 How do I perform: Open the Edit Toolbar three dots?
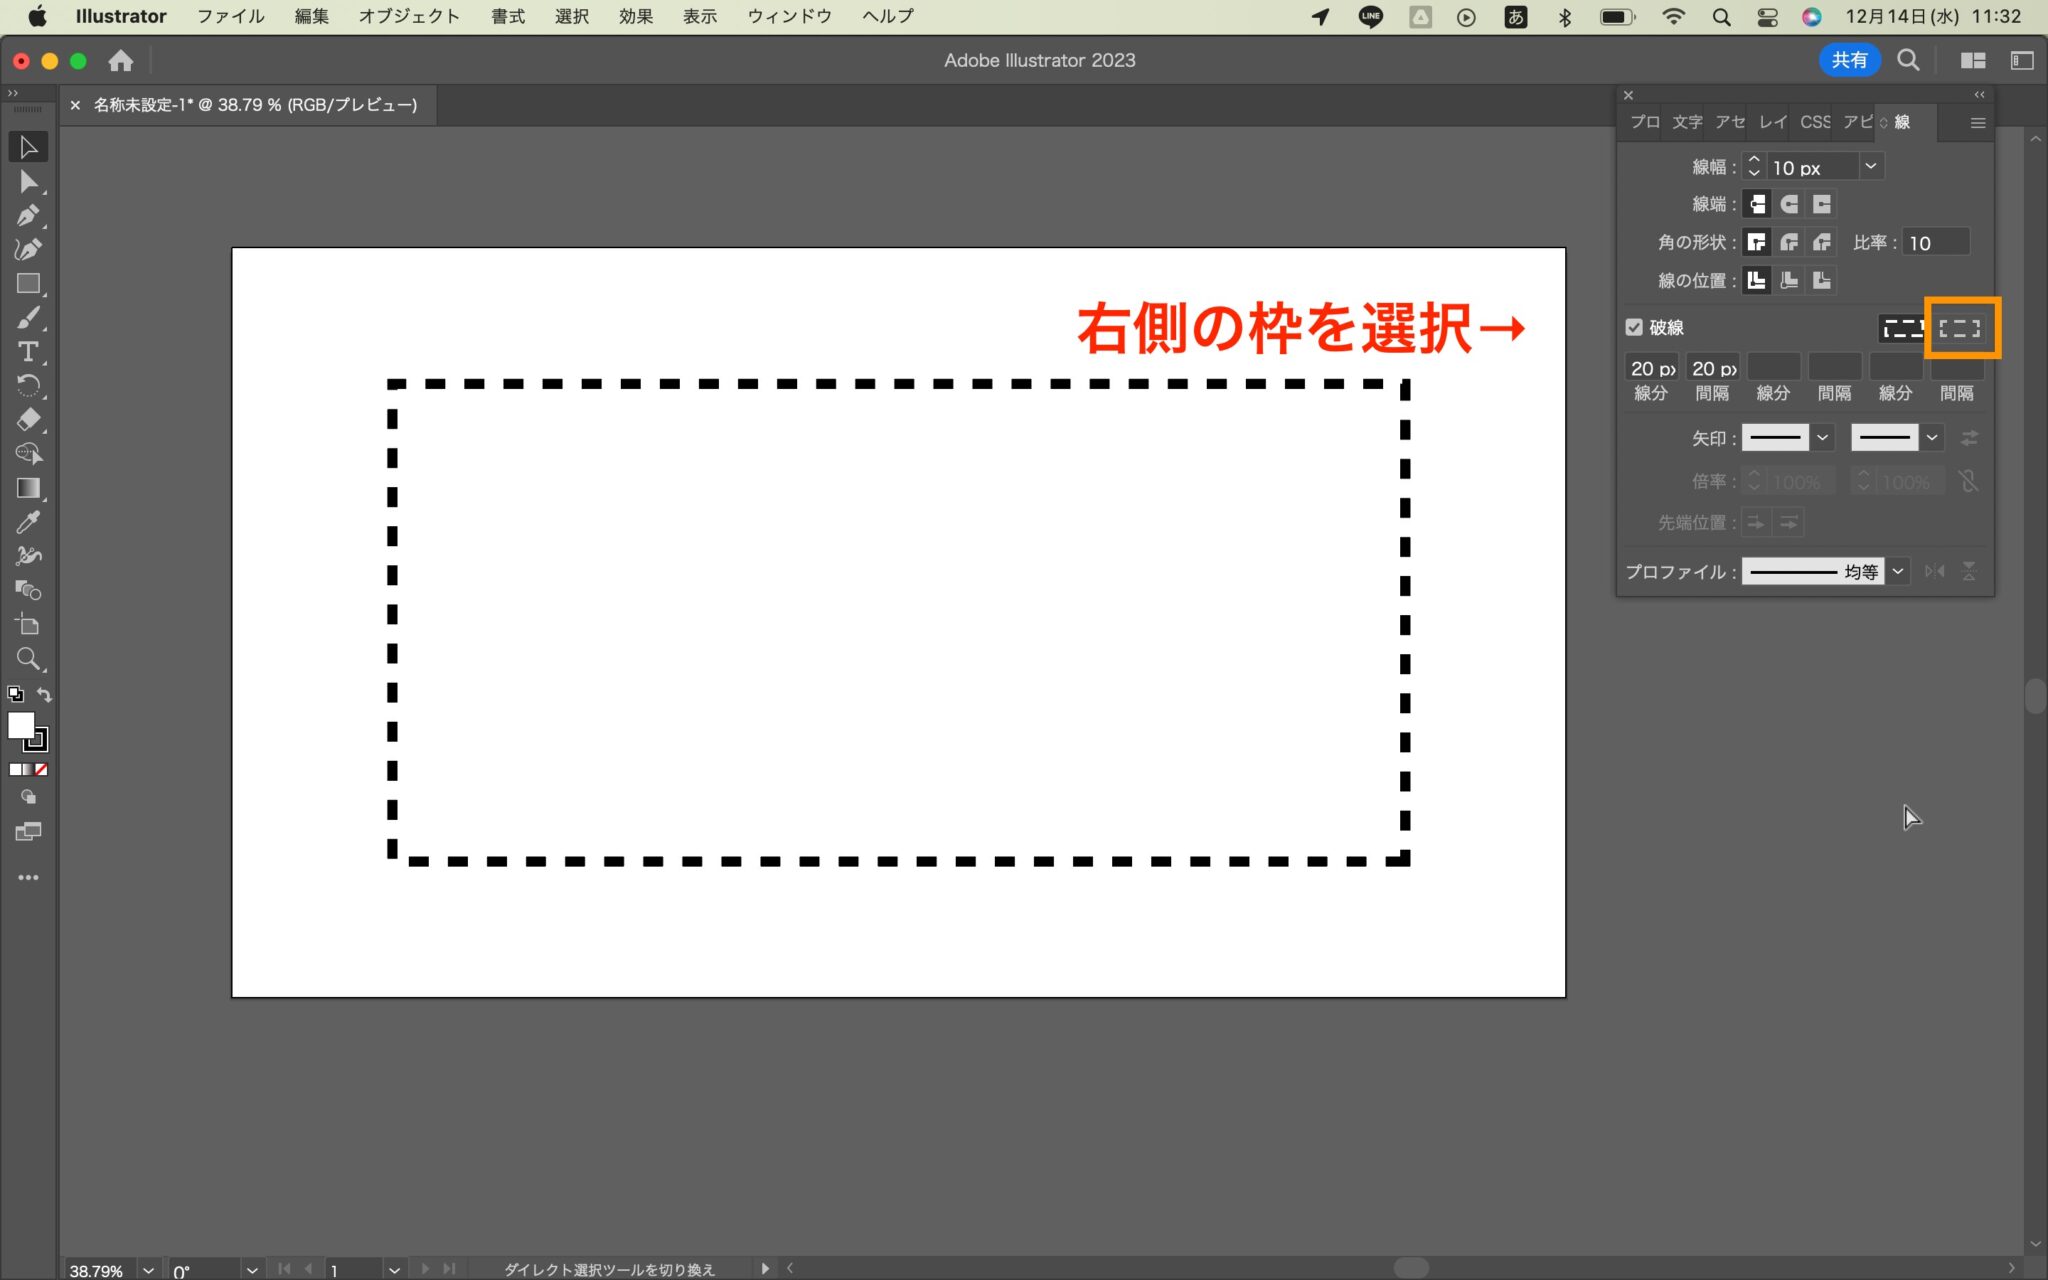coord(28,877)
